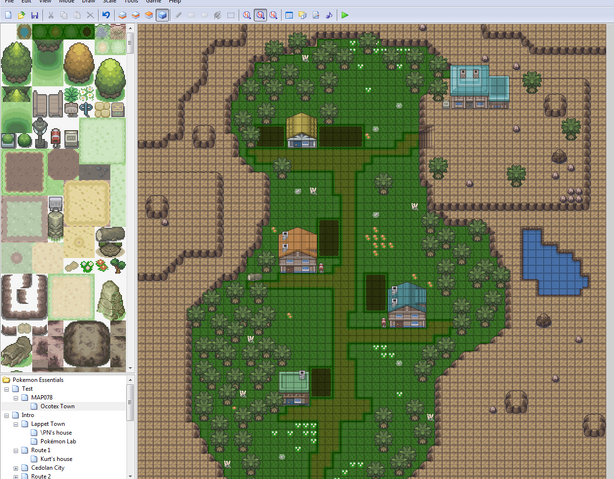Click the yellow-roofed house on the map
This screenshot has height=479, width=614.
pos(302,130)
